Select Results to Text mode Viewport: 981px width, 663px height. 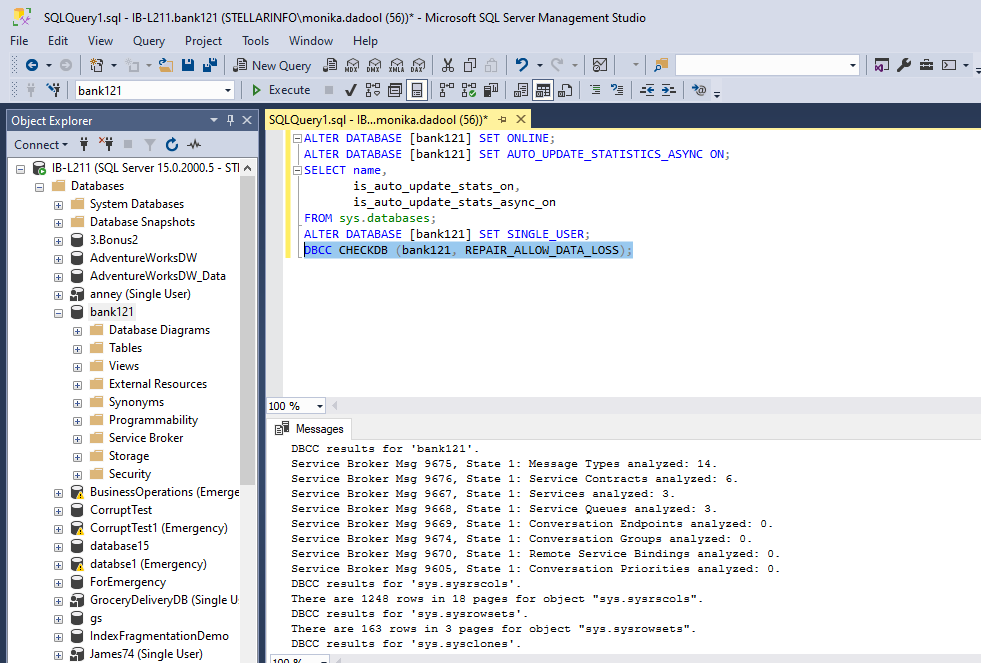(521, 90)
